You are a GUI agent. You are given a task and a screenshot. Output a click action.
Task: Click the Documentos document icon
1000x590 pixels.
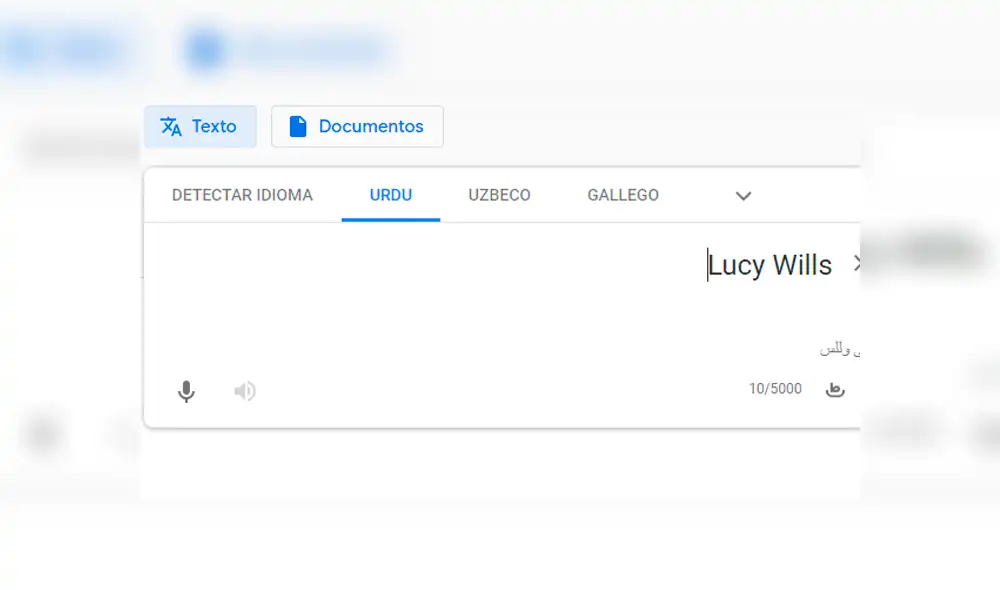[298, 126]
